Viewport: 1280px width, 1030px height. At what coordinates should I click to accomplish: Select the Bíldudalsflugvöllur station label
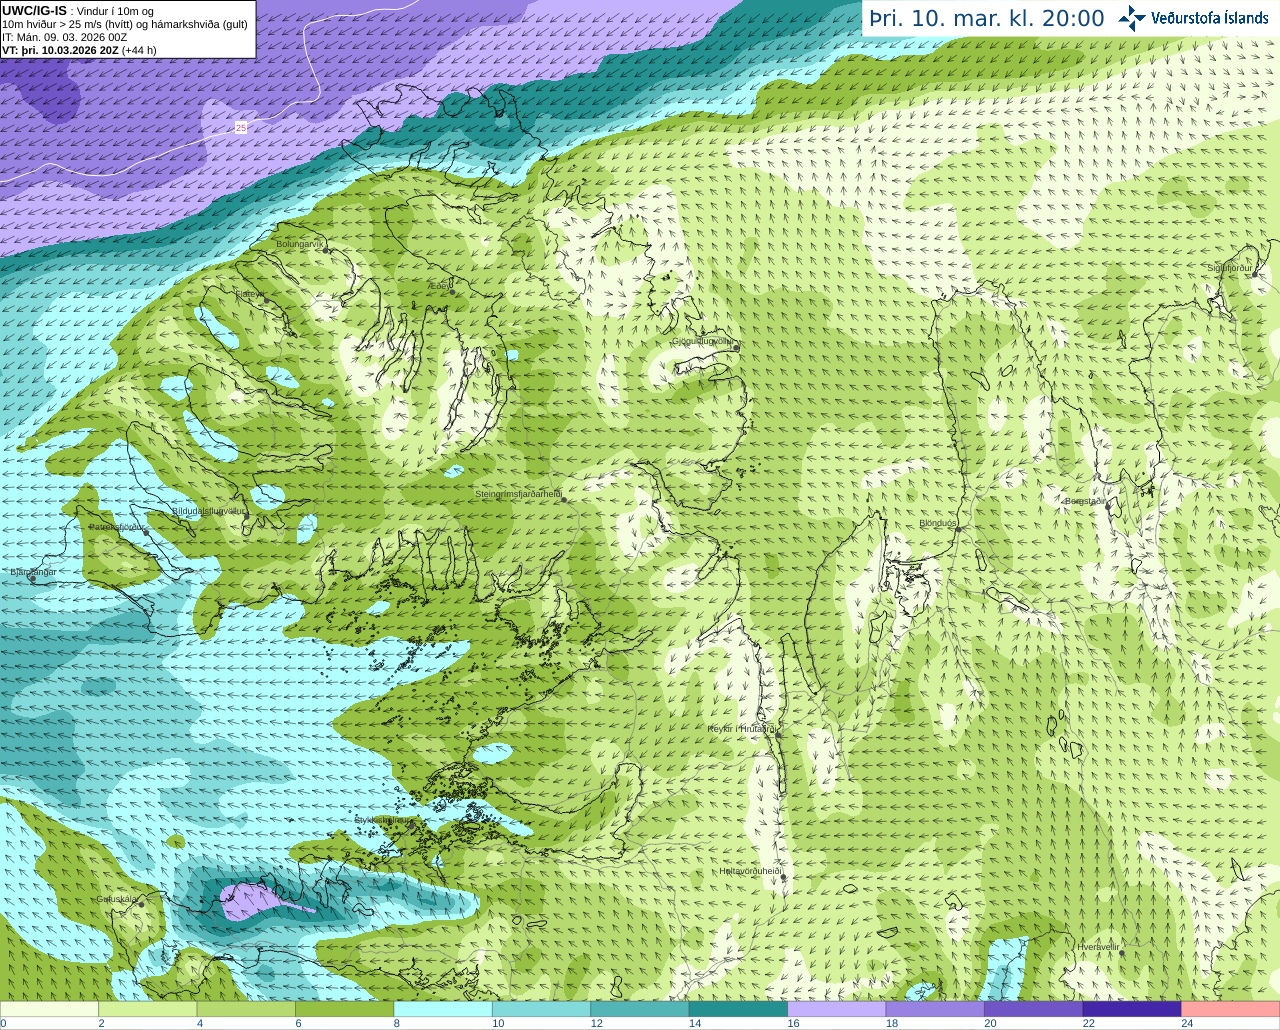tap(208, 510)
